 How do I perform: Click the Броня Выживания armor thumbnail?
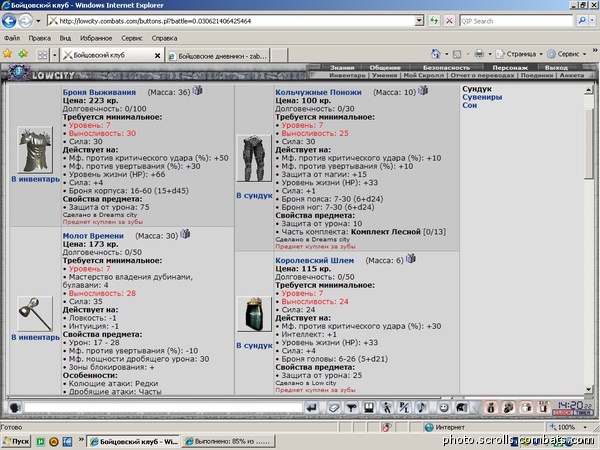click(35, 150)
